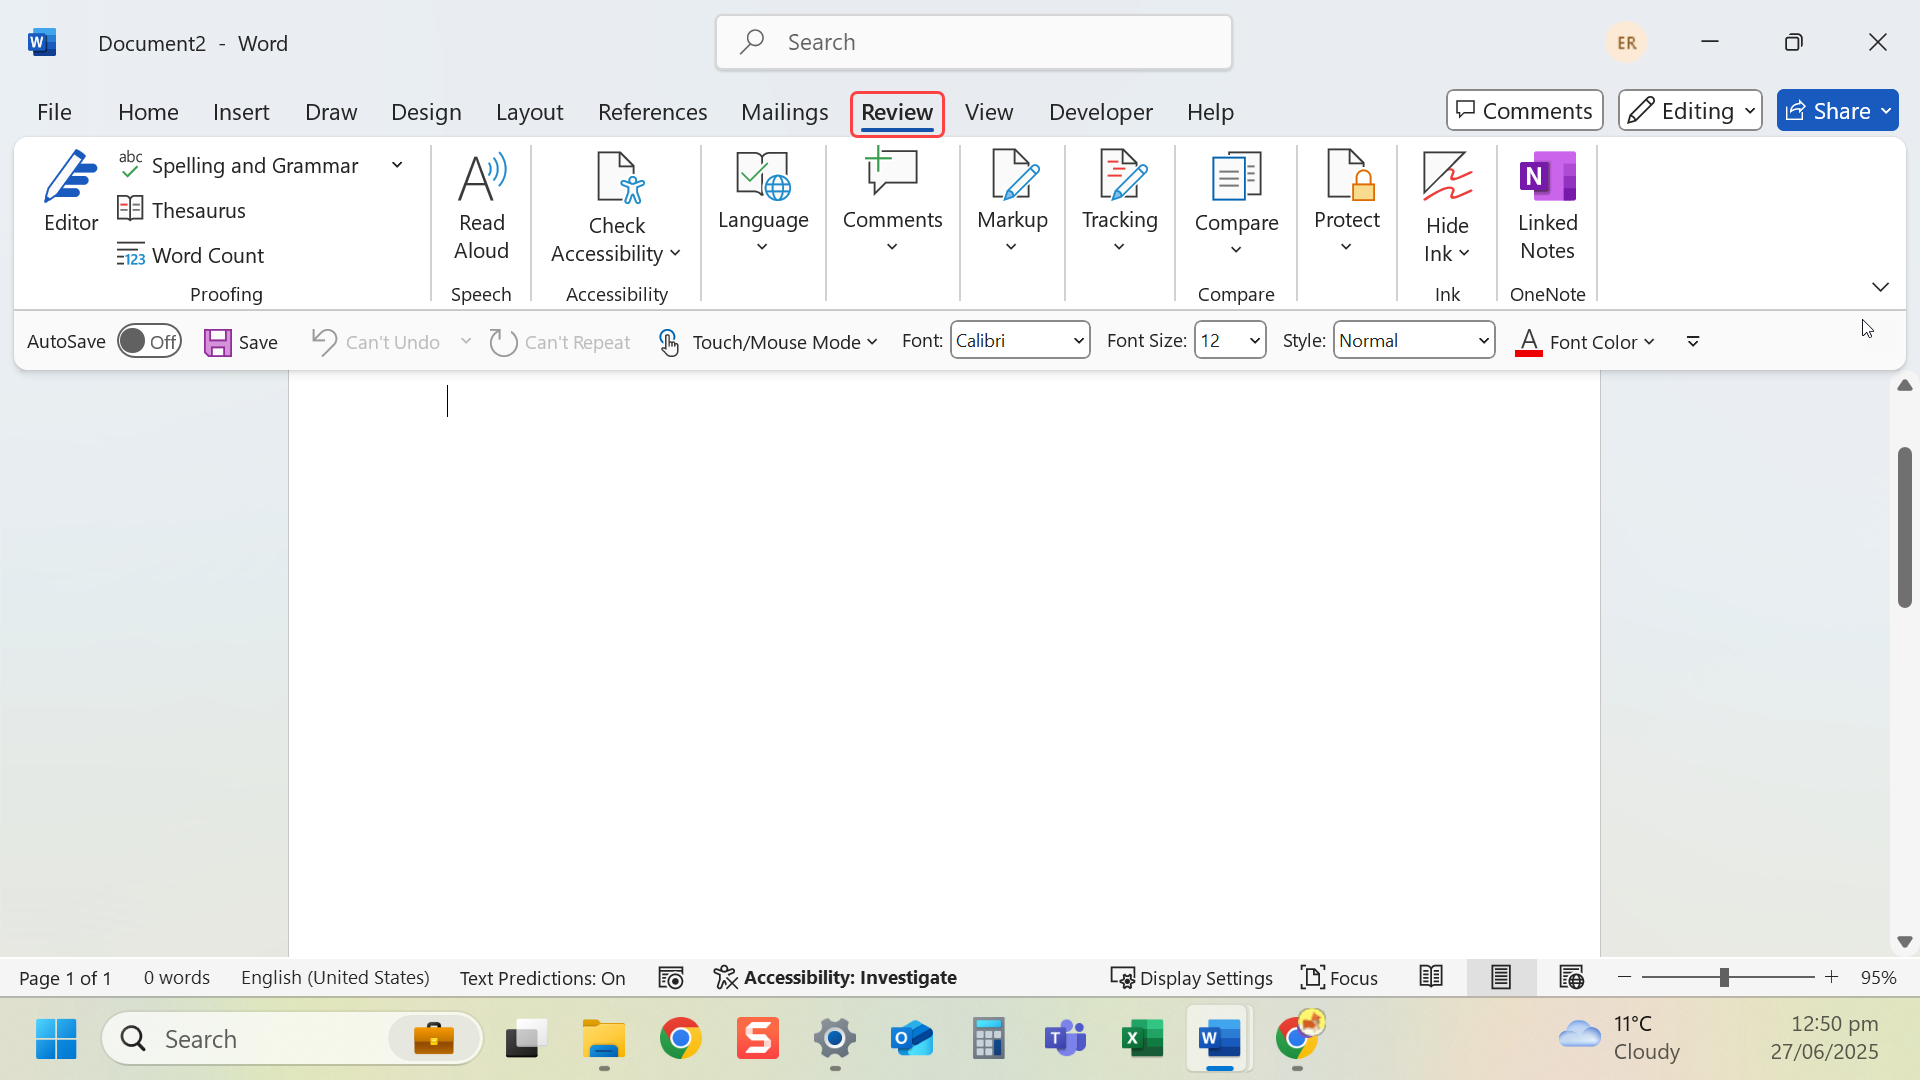Open Accessibility: Investigate in status bar
Image resolution: width=1920 pixels, height=1080 pixels.
click(x=835, y=977)
